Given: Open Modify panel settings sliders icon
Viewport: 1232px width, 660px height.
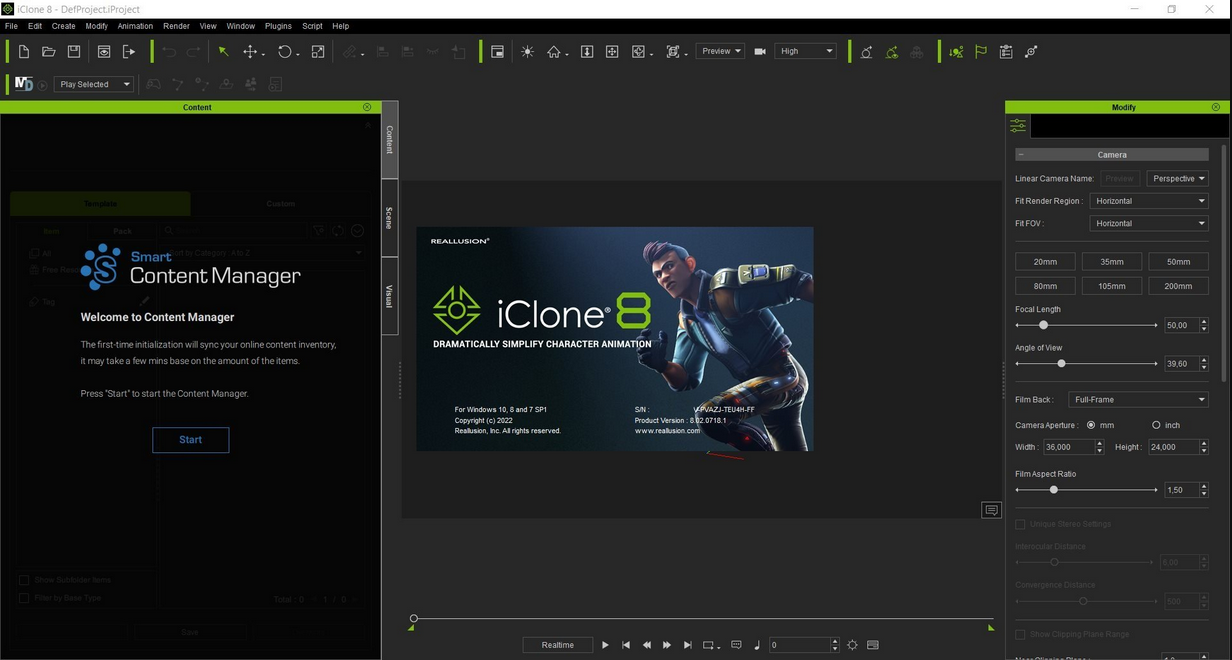Looking at the screenshot, I should pos(1018,126).
